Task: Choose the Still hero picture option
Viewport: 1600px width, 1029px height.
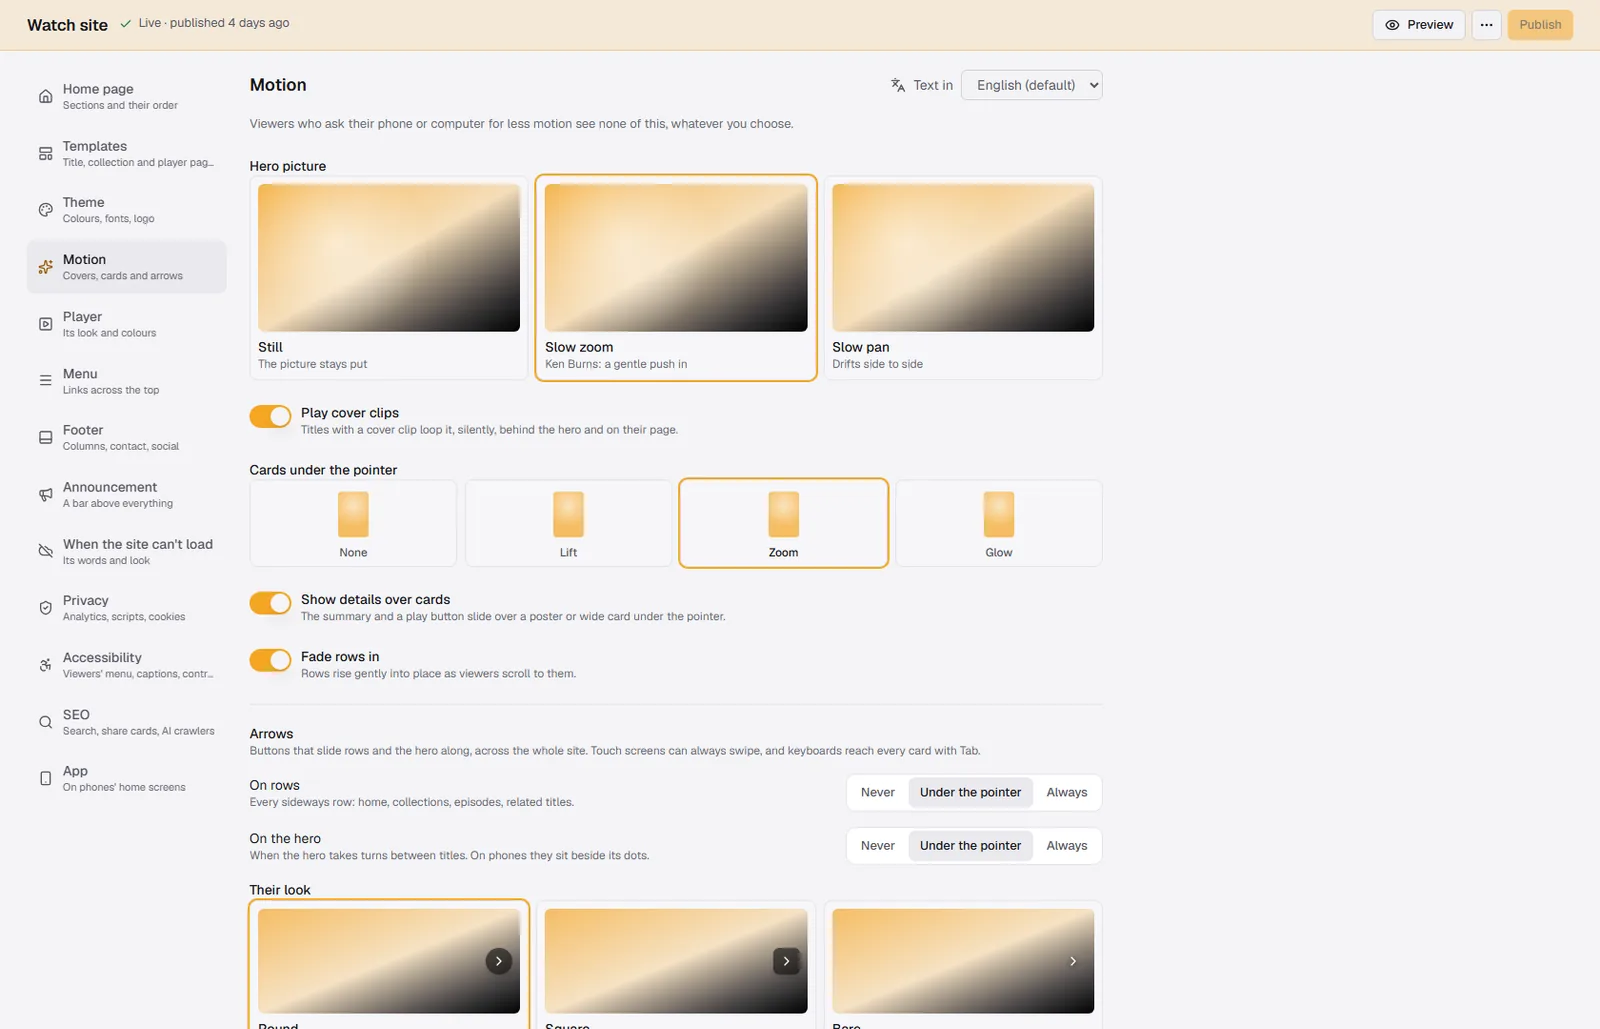Action: pos(389,278)
